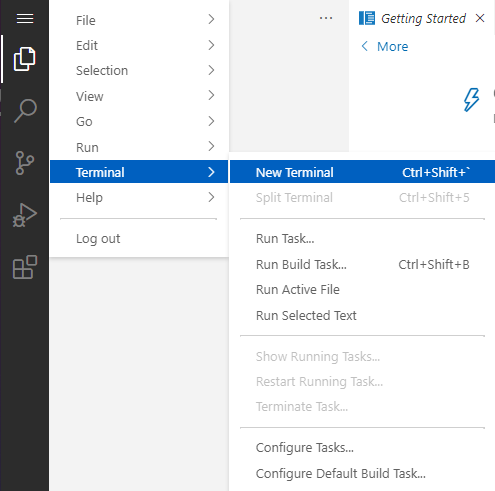
Task: Toggle the hamburger application menu
Action: coord(25,19)
